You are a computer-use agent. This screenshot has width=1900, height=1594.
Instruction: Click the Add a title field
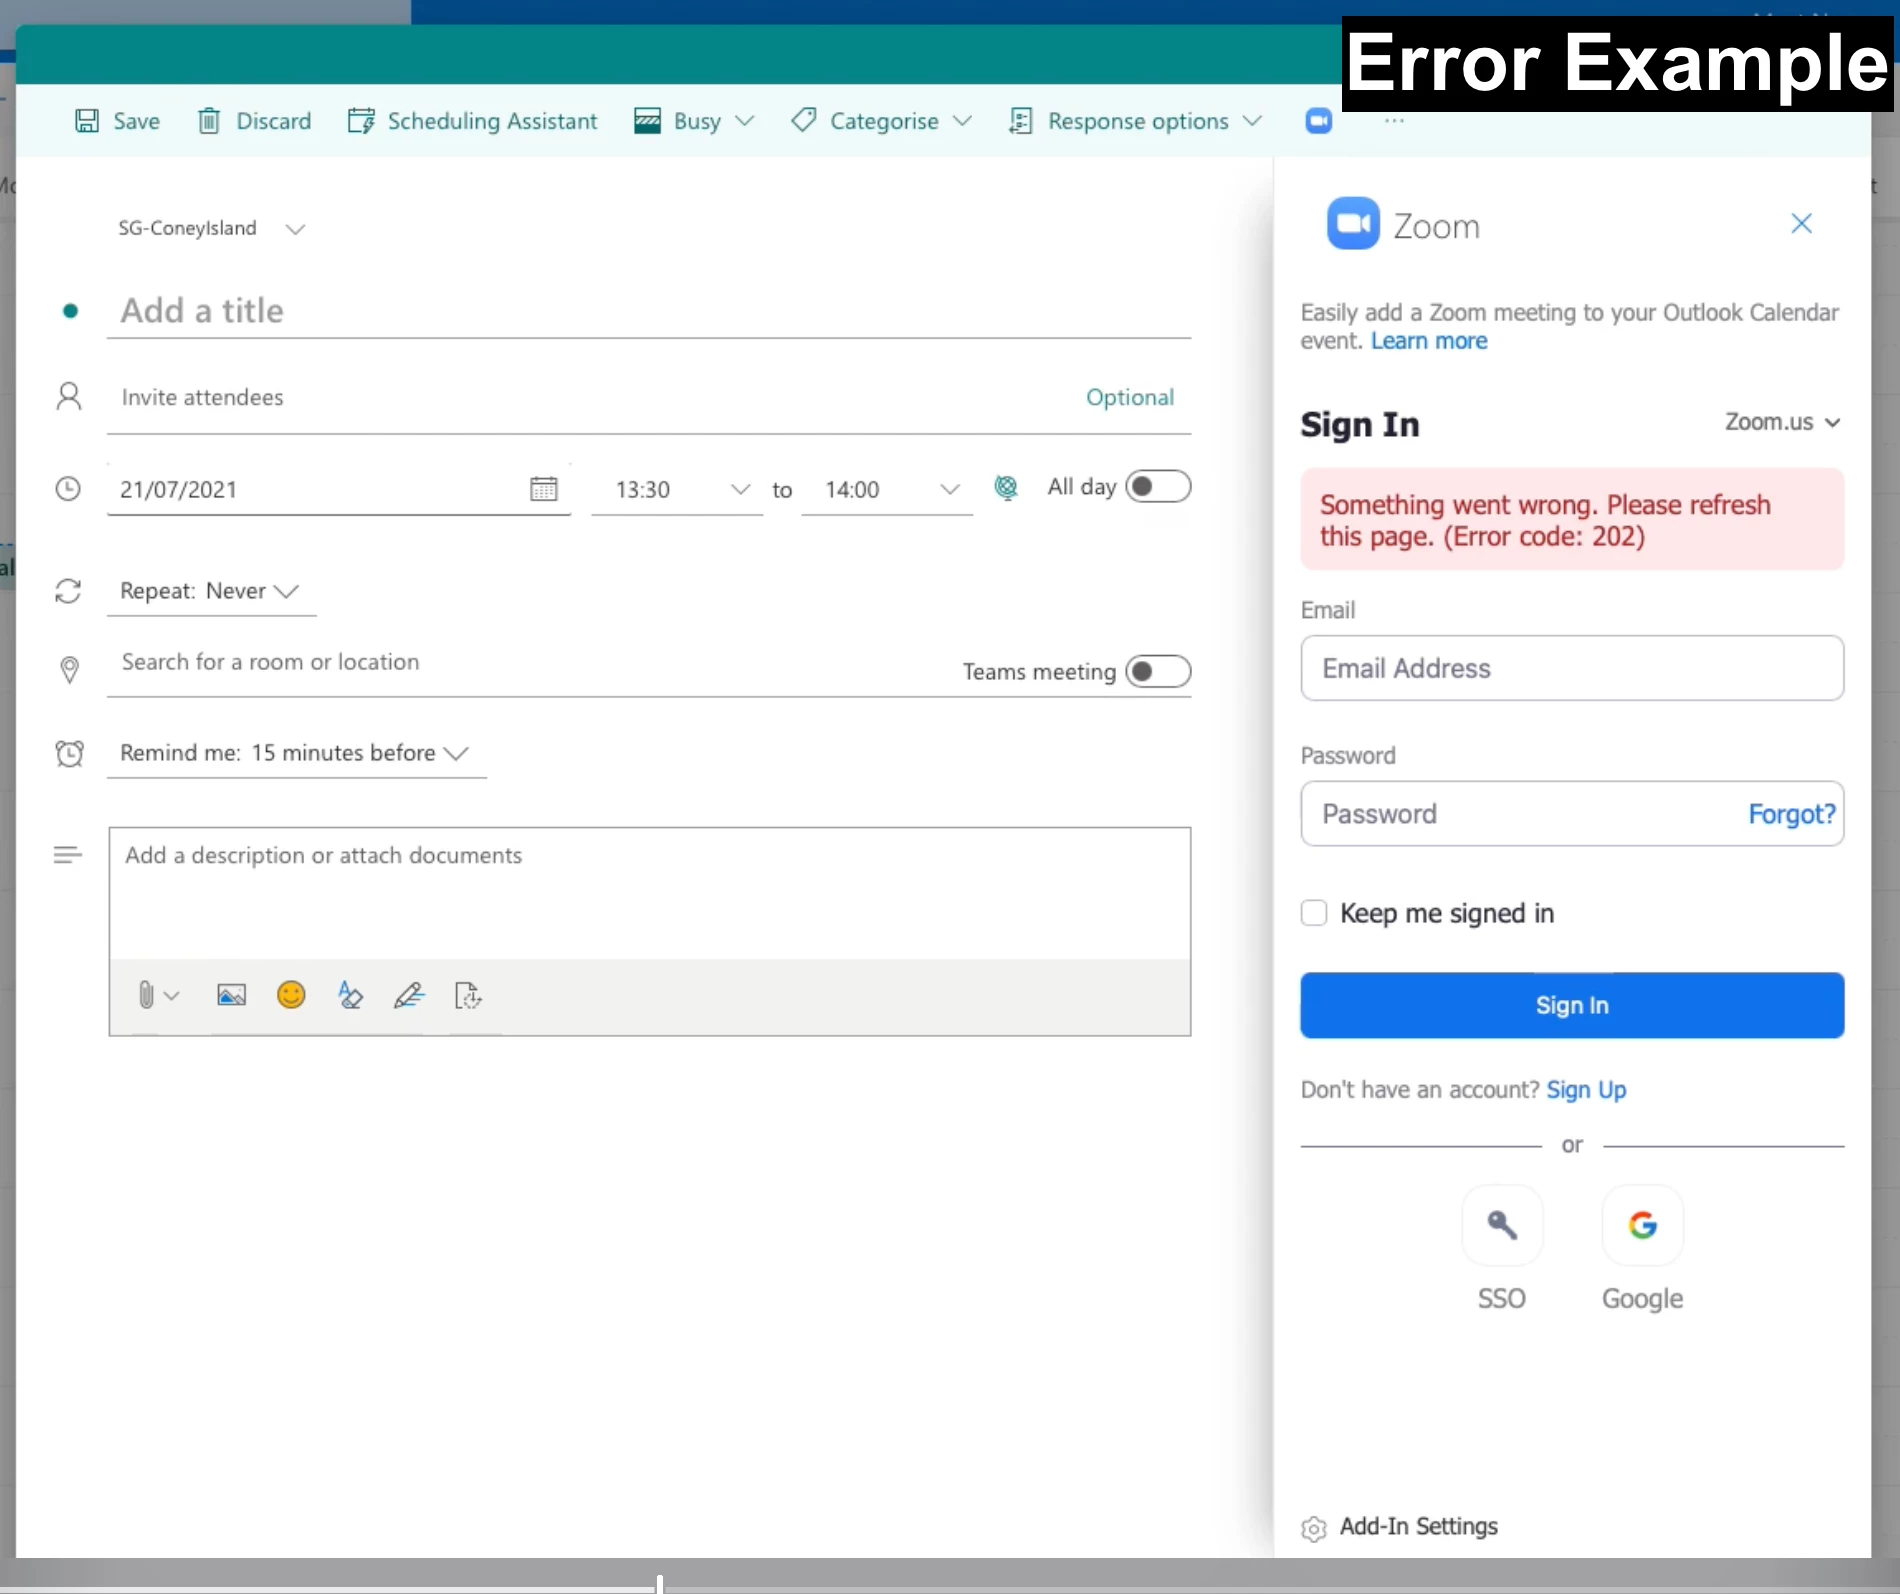649,311
